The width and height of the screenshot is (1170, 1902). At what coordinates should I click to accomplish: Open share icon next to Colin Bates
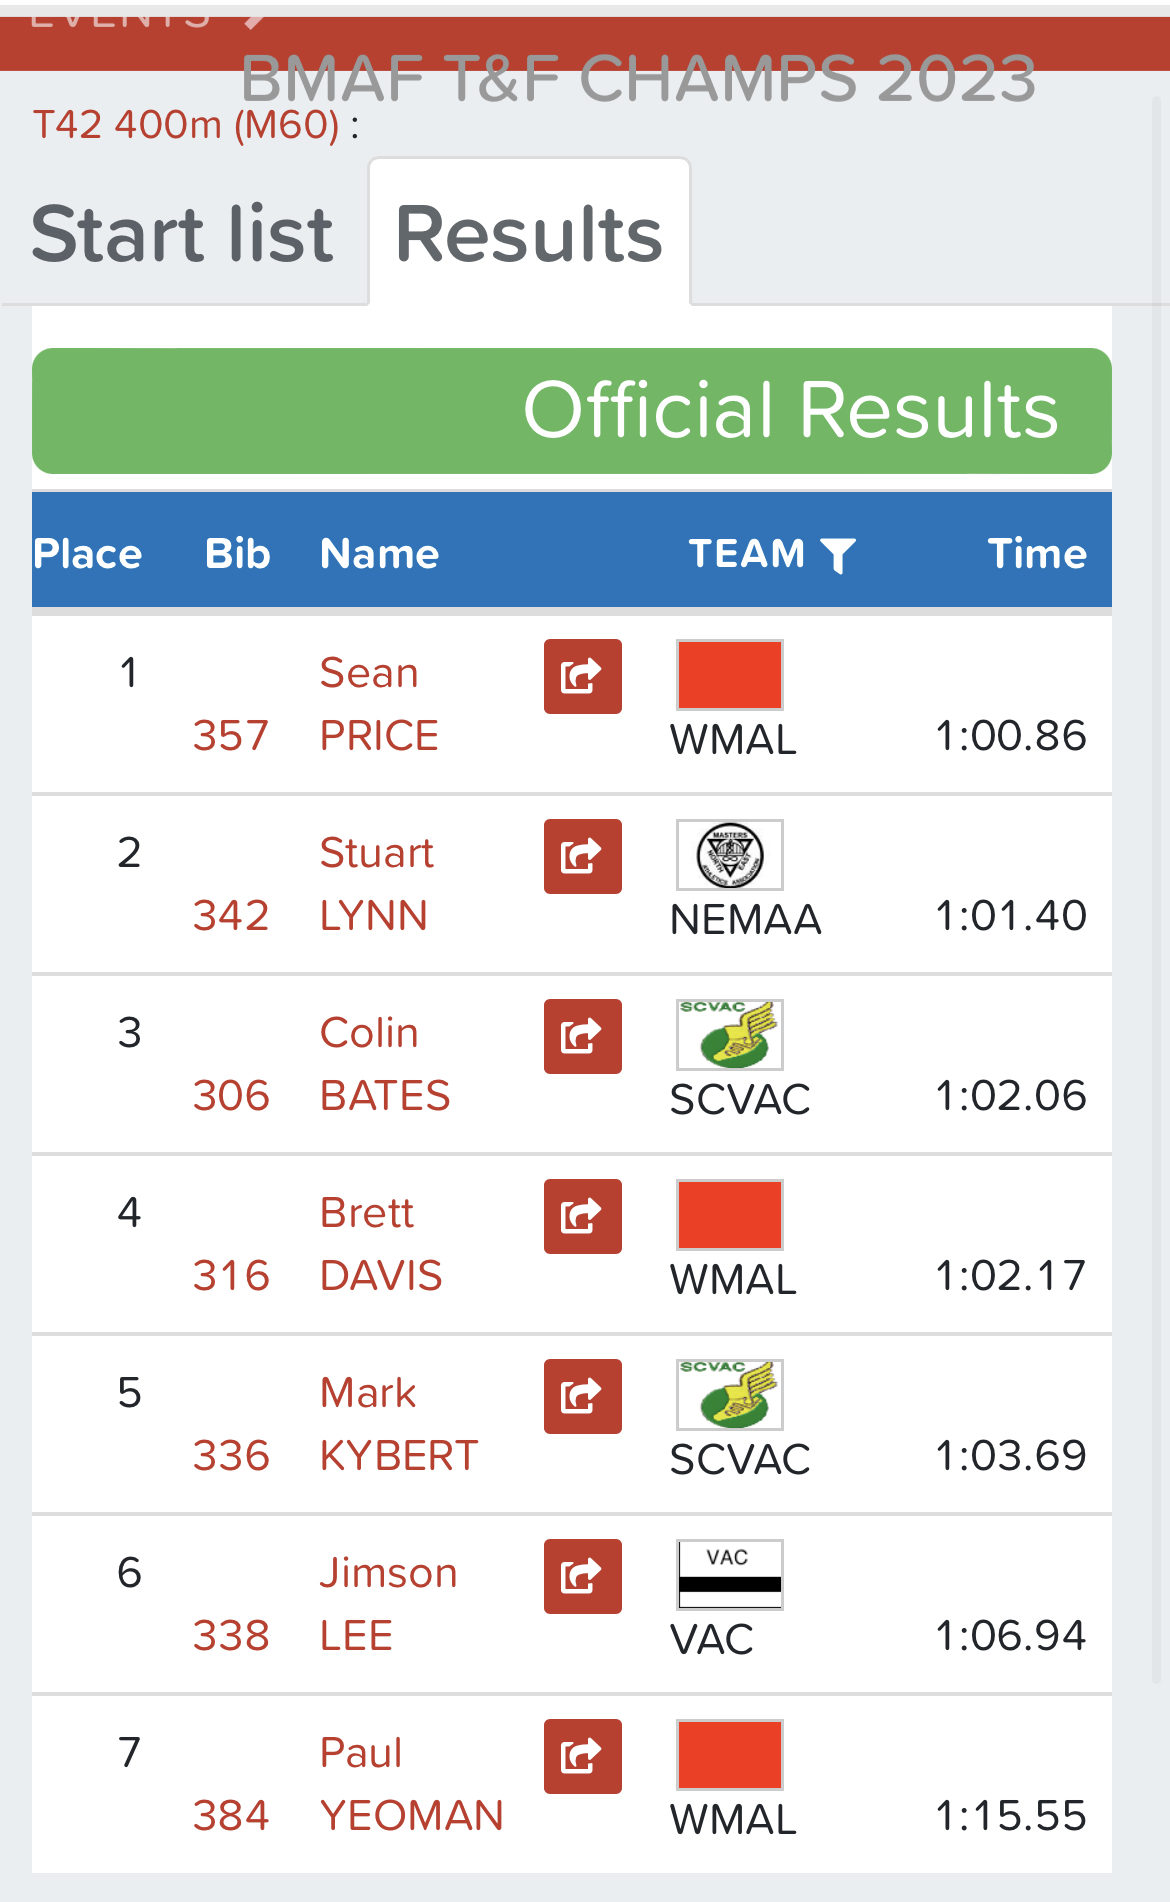pos(582,1036)
